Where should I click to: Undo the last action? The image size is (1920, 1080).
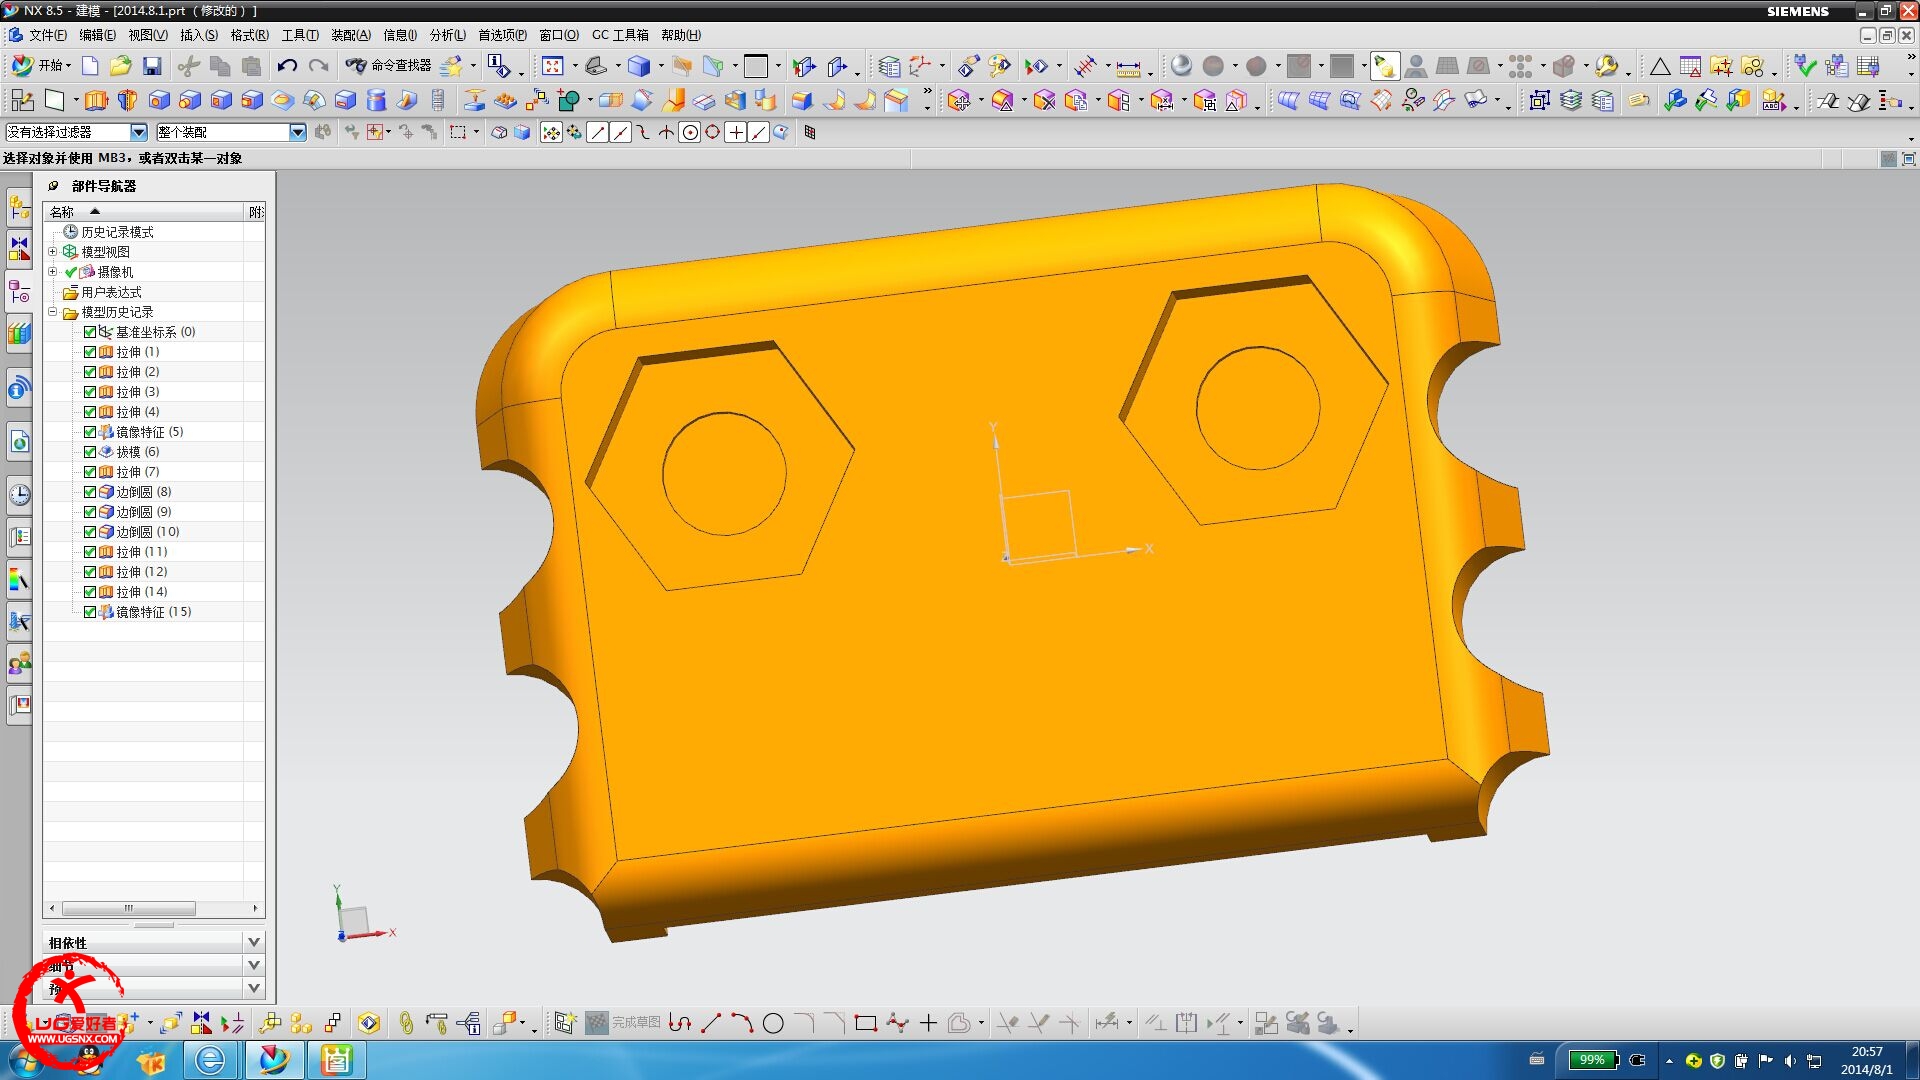(x=287, y=66)
